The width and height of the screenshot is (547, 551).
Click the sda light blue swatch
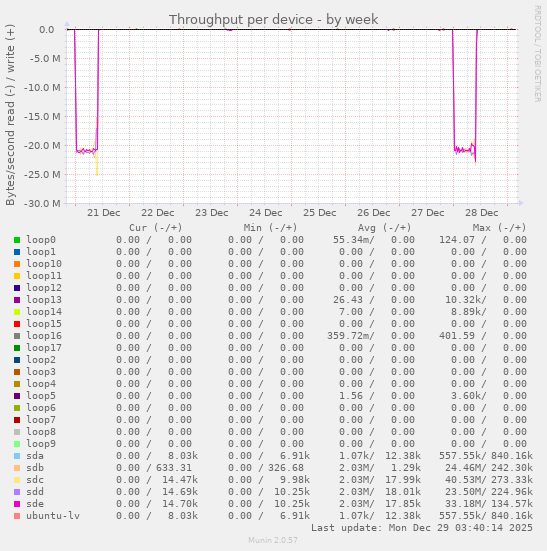point(17,456)
